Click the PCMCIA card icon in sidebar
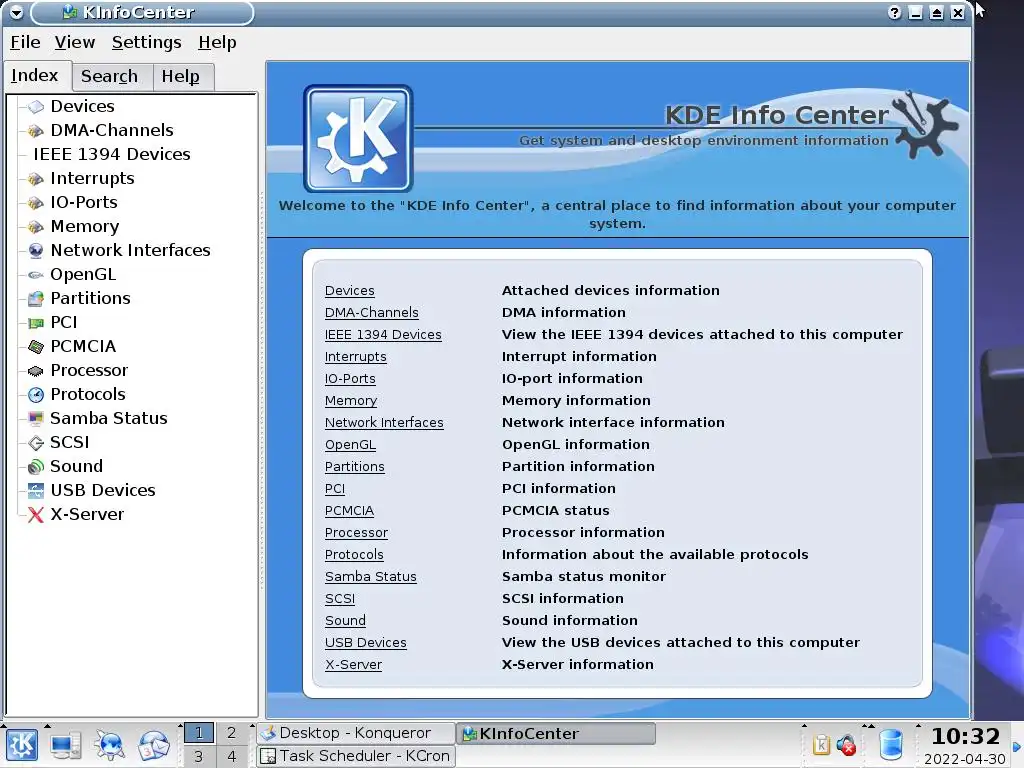The image size is (1024, 768). [36, 347]
